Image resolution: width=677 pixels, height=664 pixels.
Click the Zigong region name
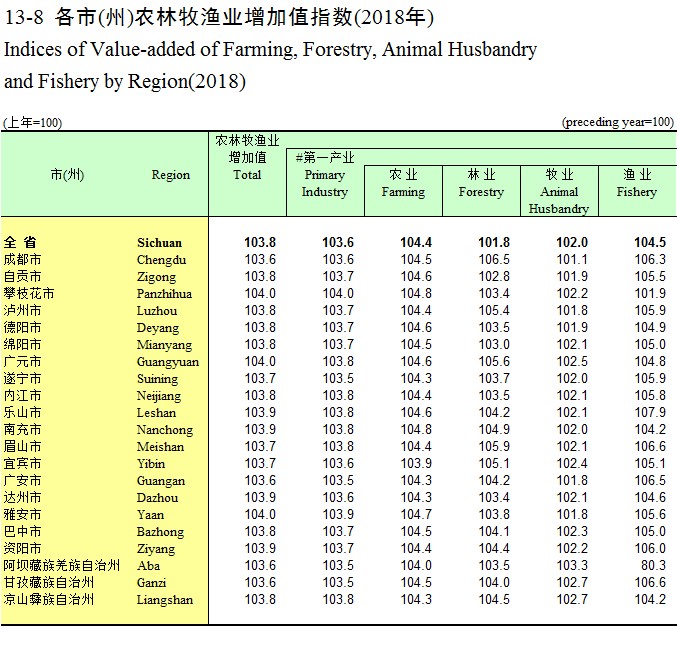point(156,277)
